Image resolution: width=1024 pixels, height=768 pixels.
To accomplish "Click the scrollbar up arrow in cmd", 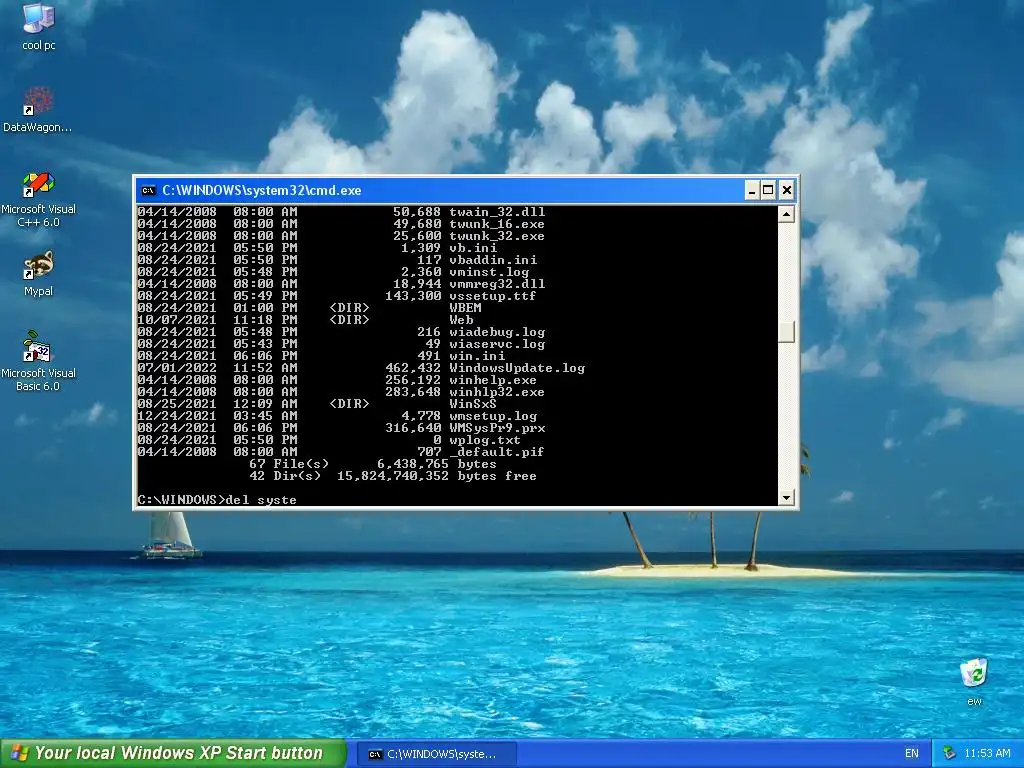I will [786, 214].
